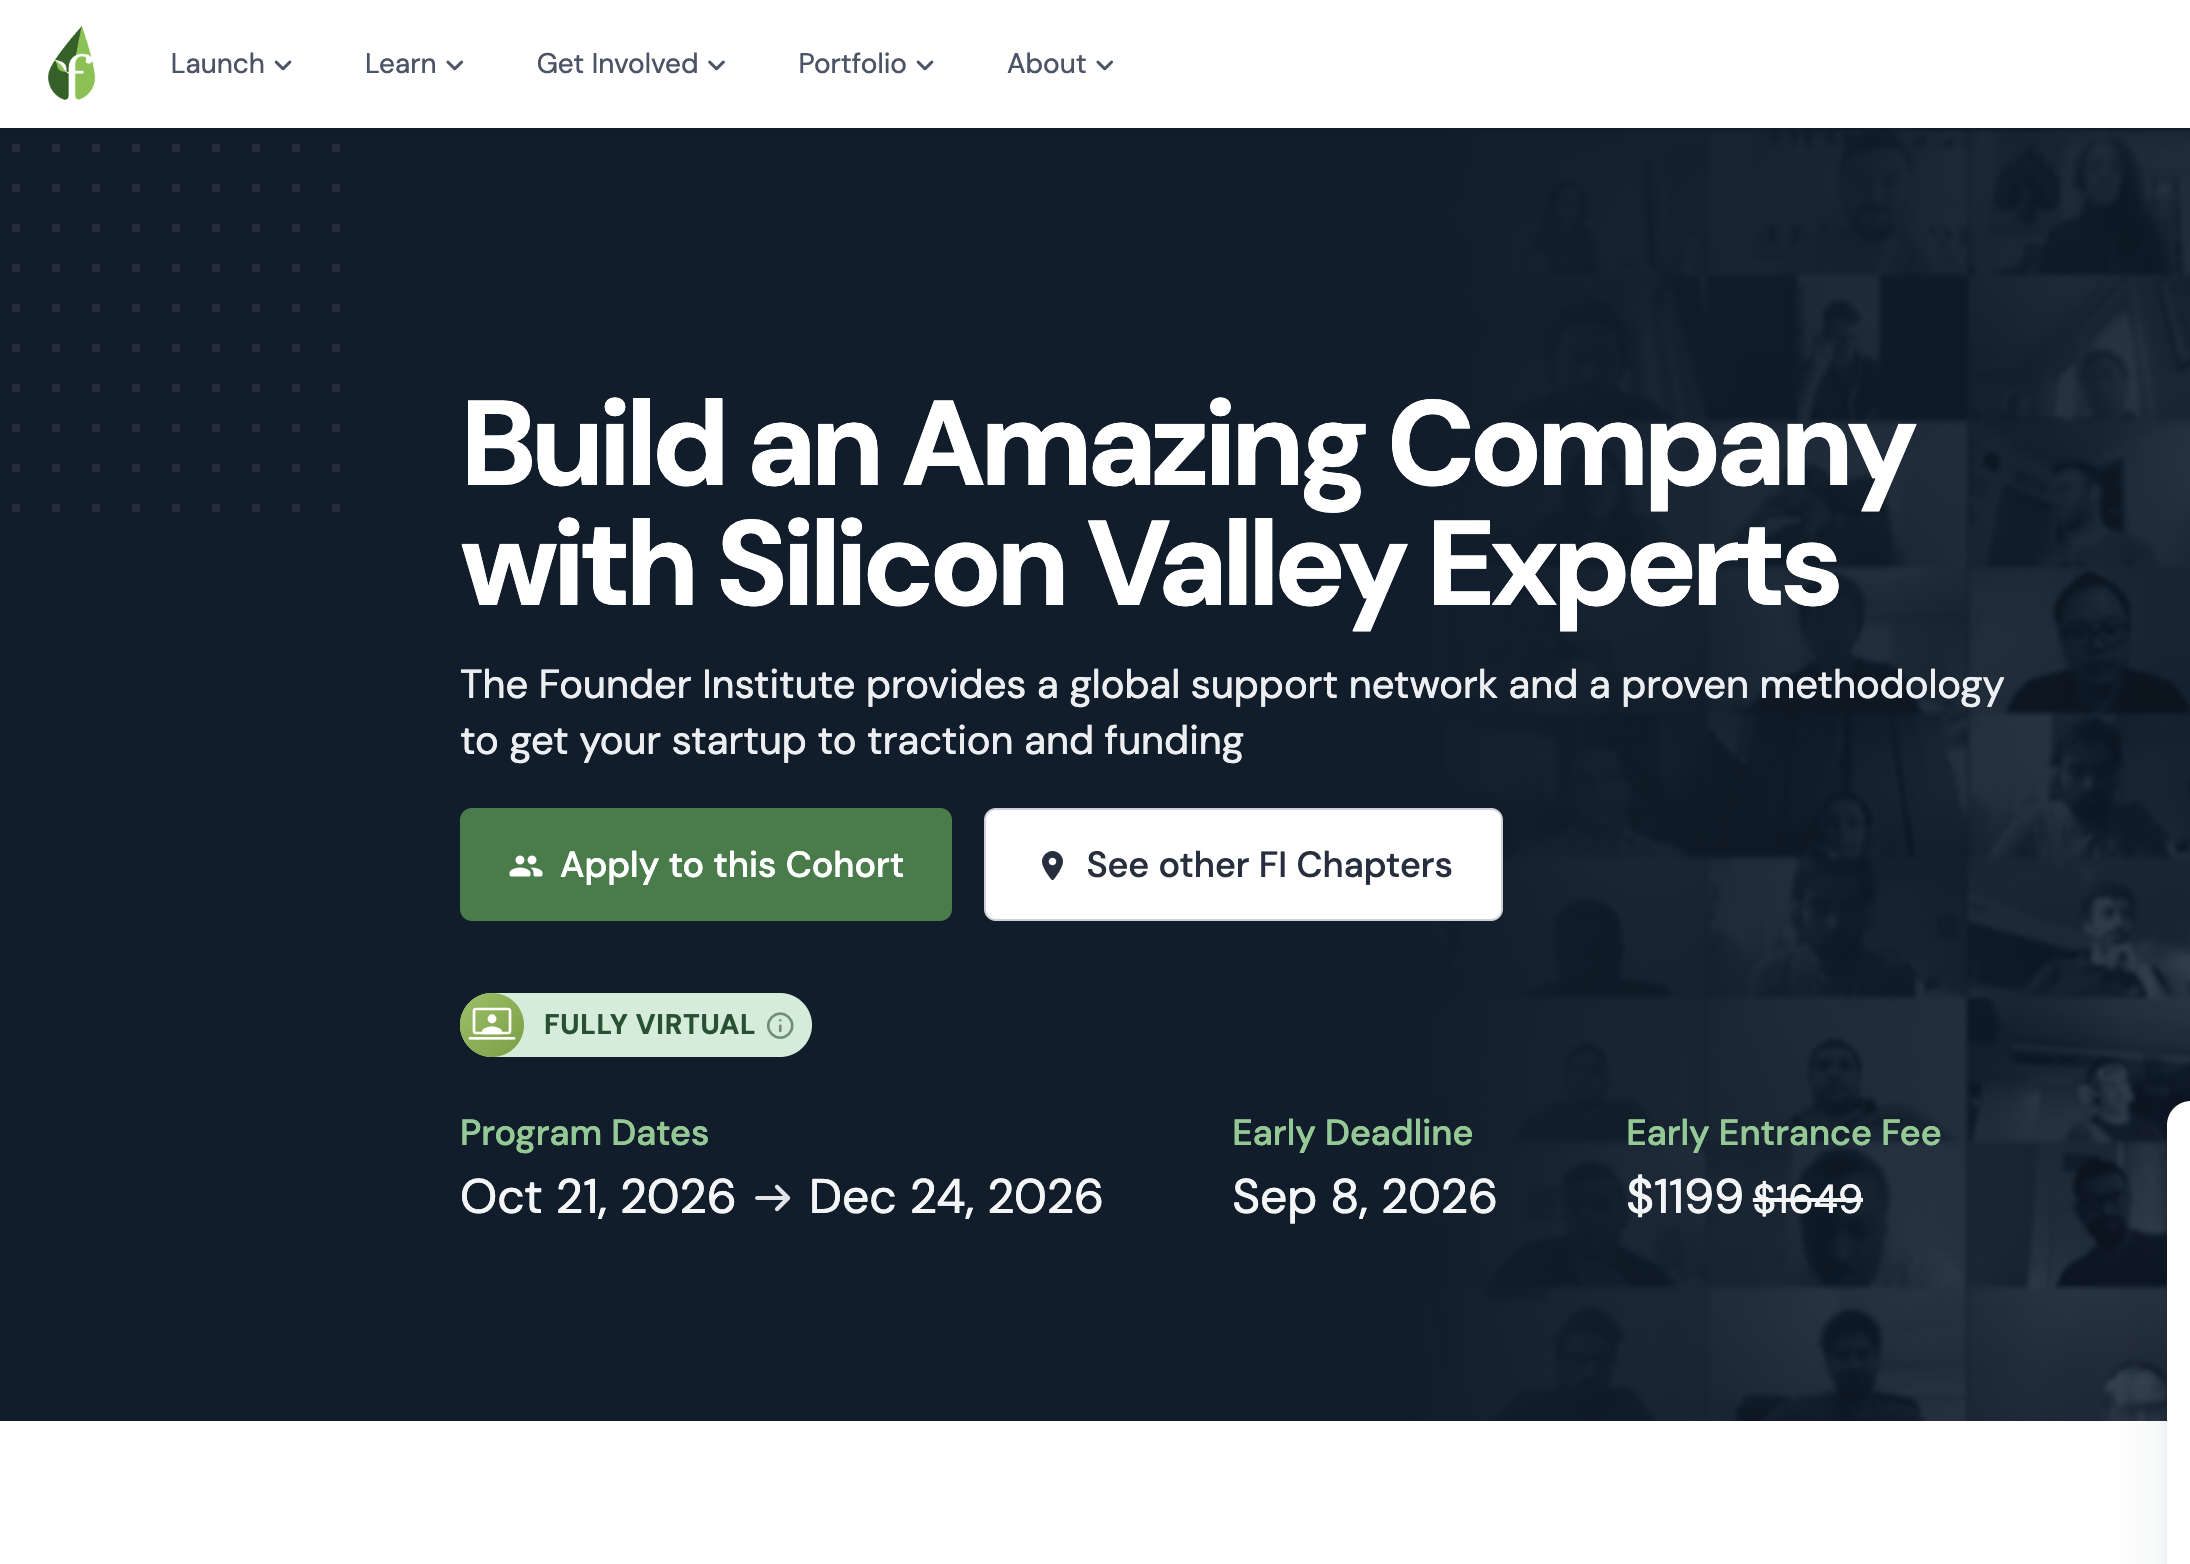Click the Founder Institute leaf logo
Viewport: 2190px width, 1564px height.
click(72, 63)
